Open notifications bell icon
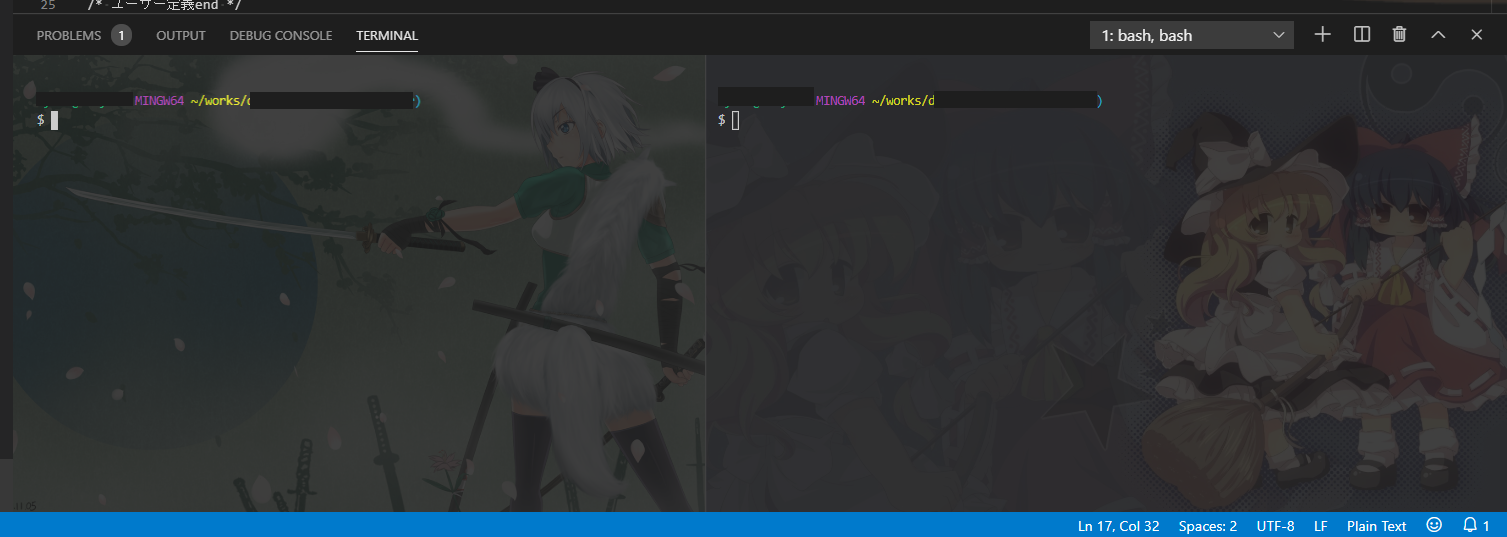This screenshot has width=1507, height=537. point(1476,524)
